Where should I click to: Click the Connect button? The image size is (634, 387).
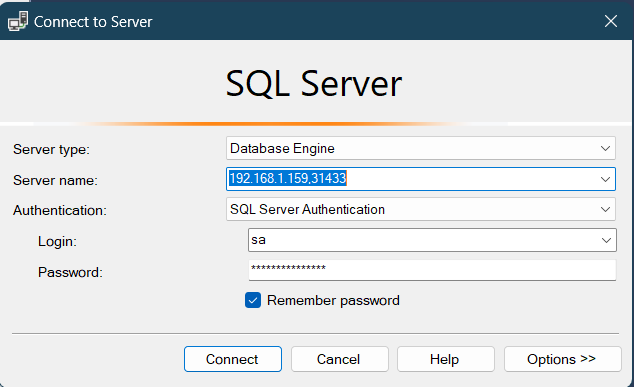coord(233,359)
